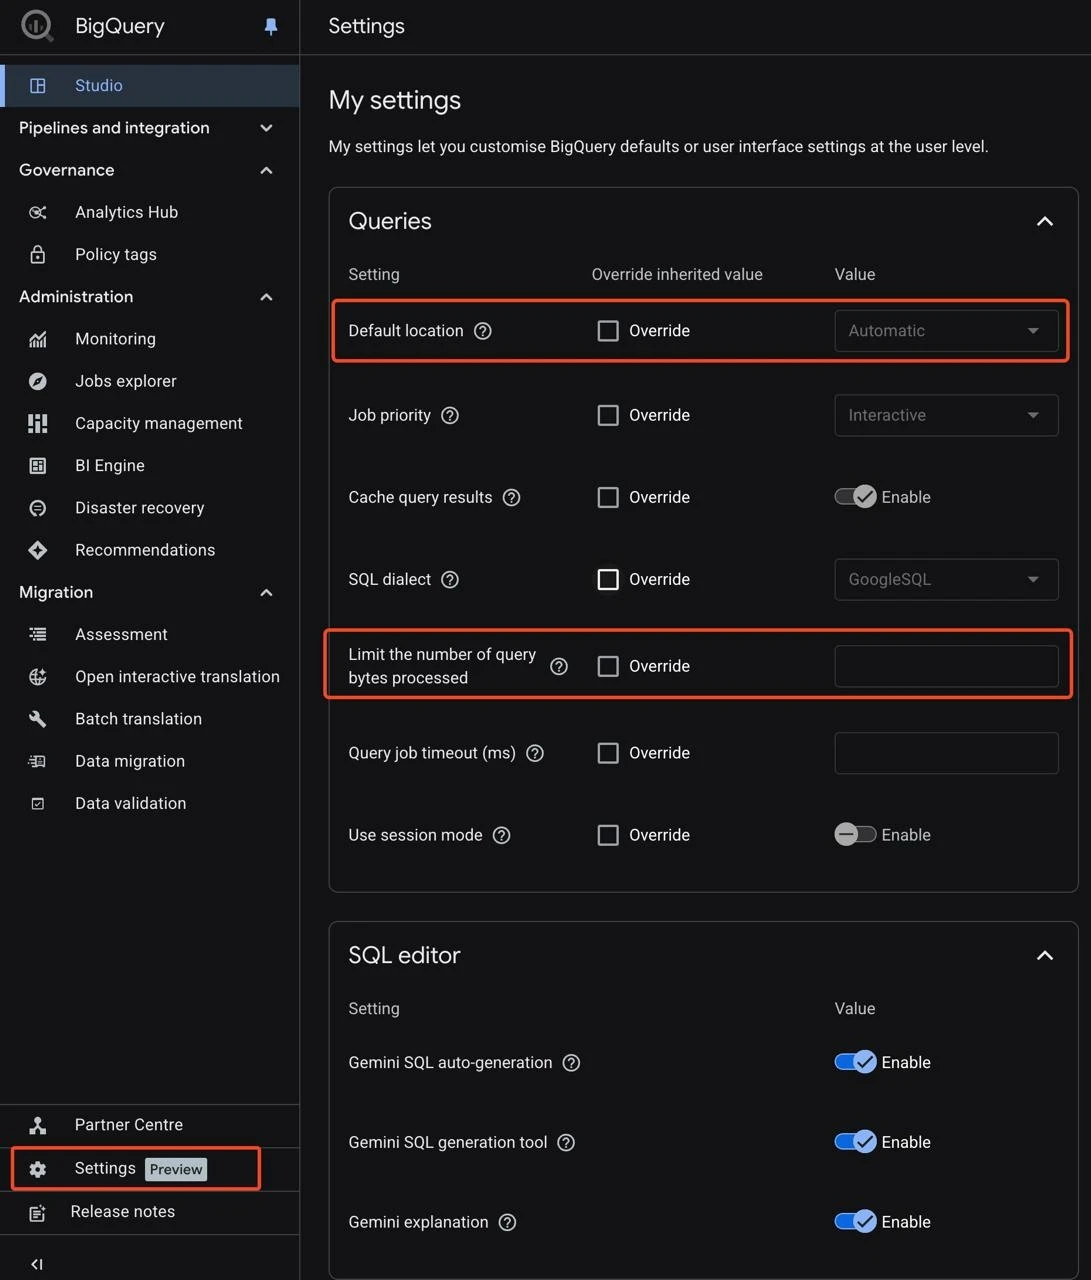The width and height of the screenshot is (1091, 1280).
Task: Unpin the BigQuery navigation pin icon
Action: click(270, 27)
